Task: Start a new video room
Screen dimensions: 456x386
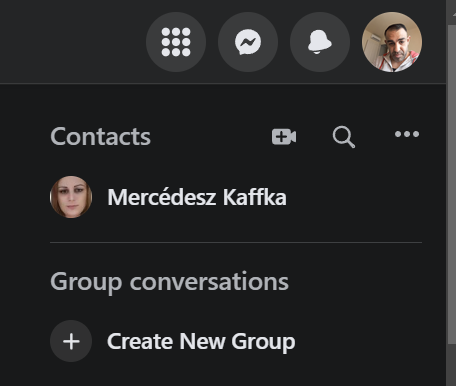Action: click(284, 137)
